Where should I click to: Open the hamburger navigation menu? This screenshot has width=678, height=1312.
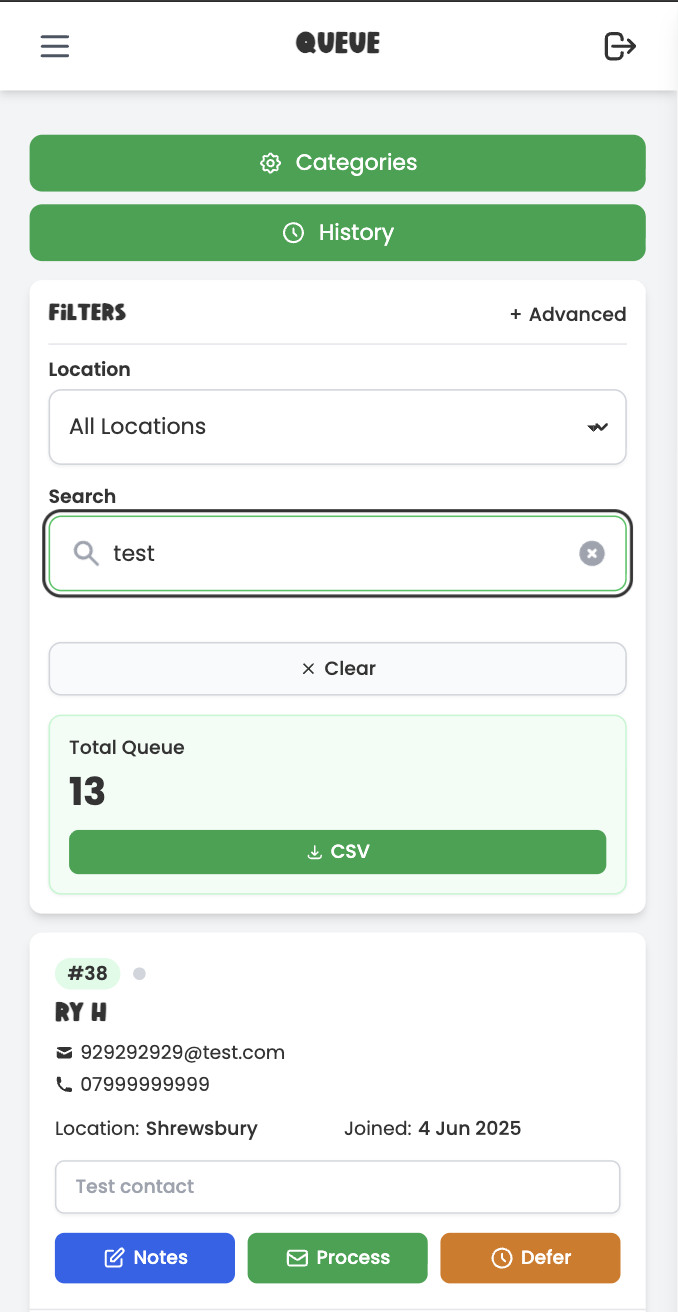click(55, 46)
